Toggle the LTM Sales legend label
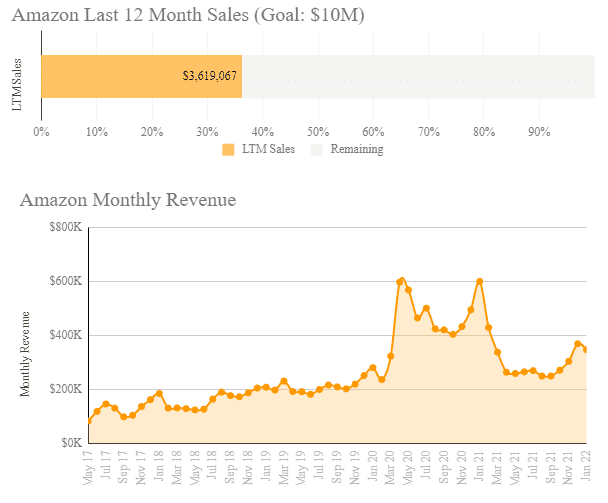This screenshot has height=503, width=608. [266, 150]
